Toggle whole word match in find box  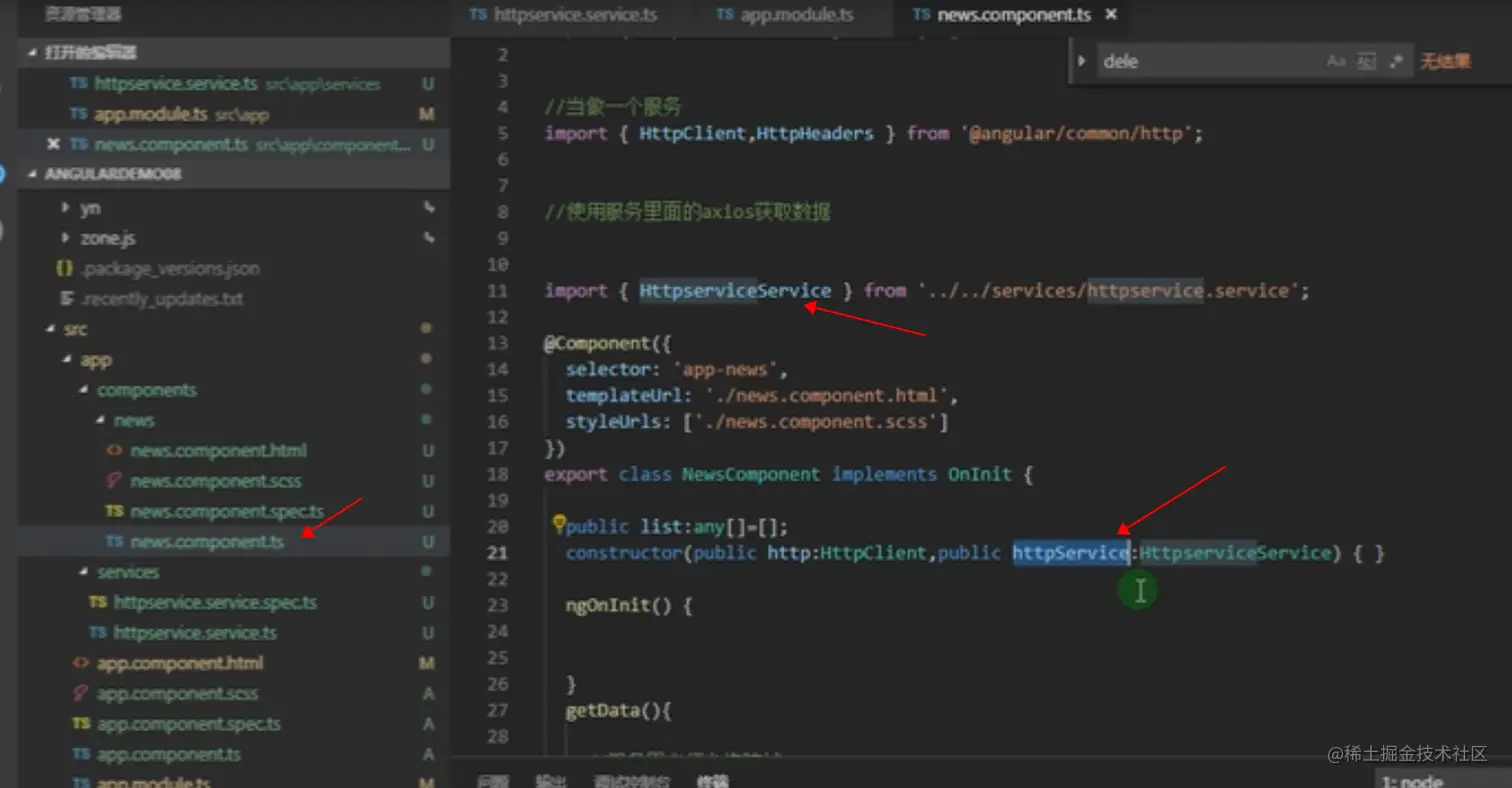click(1366, 61)
